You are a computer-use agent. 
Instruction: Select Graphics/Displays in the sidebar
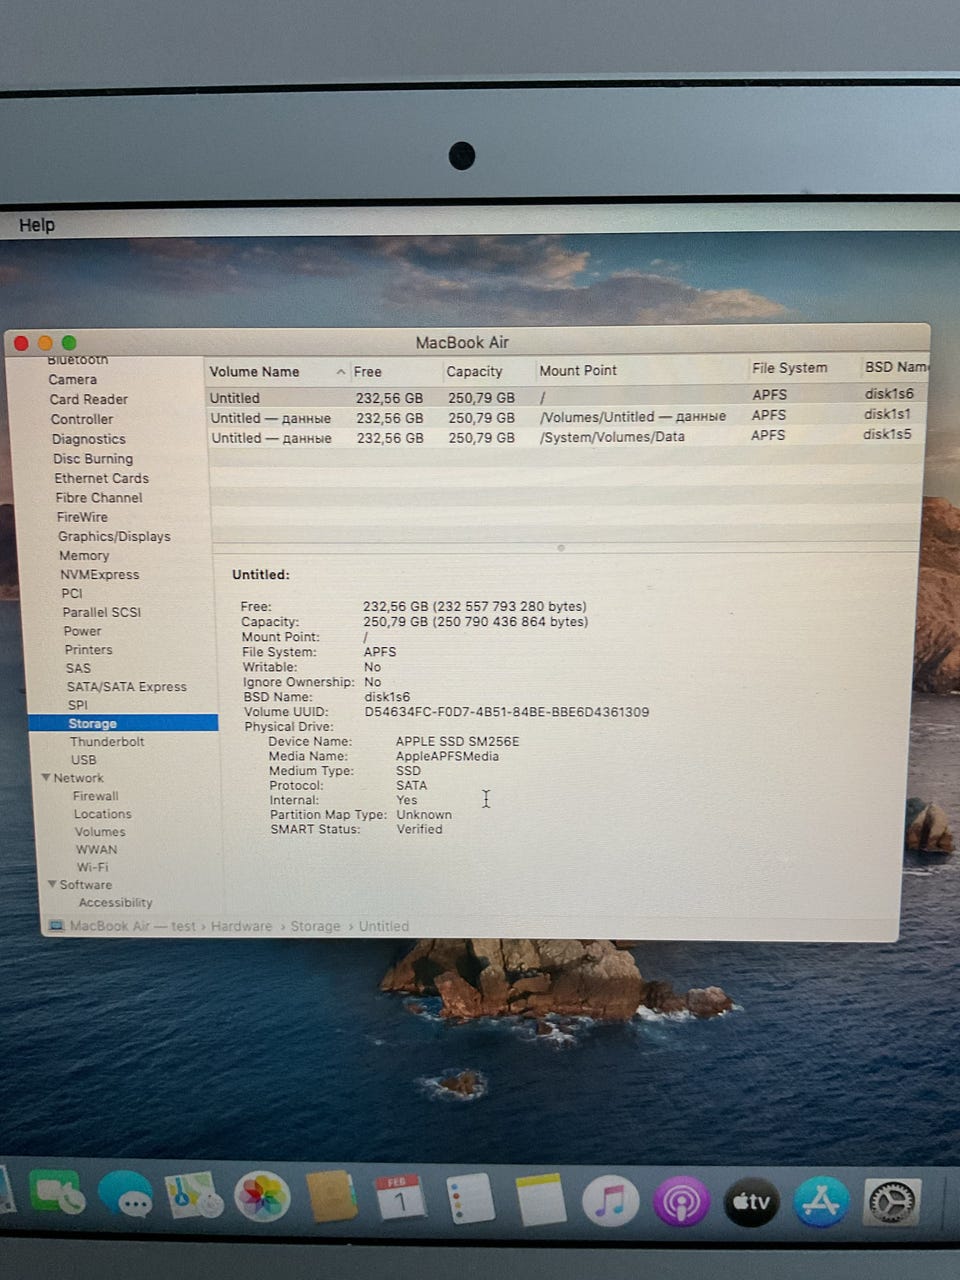[x=114, y=536]
